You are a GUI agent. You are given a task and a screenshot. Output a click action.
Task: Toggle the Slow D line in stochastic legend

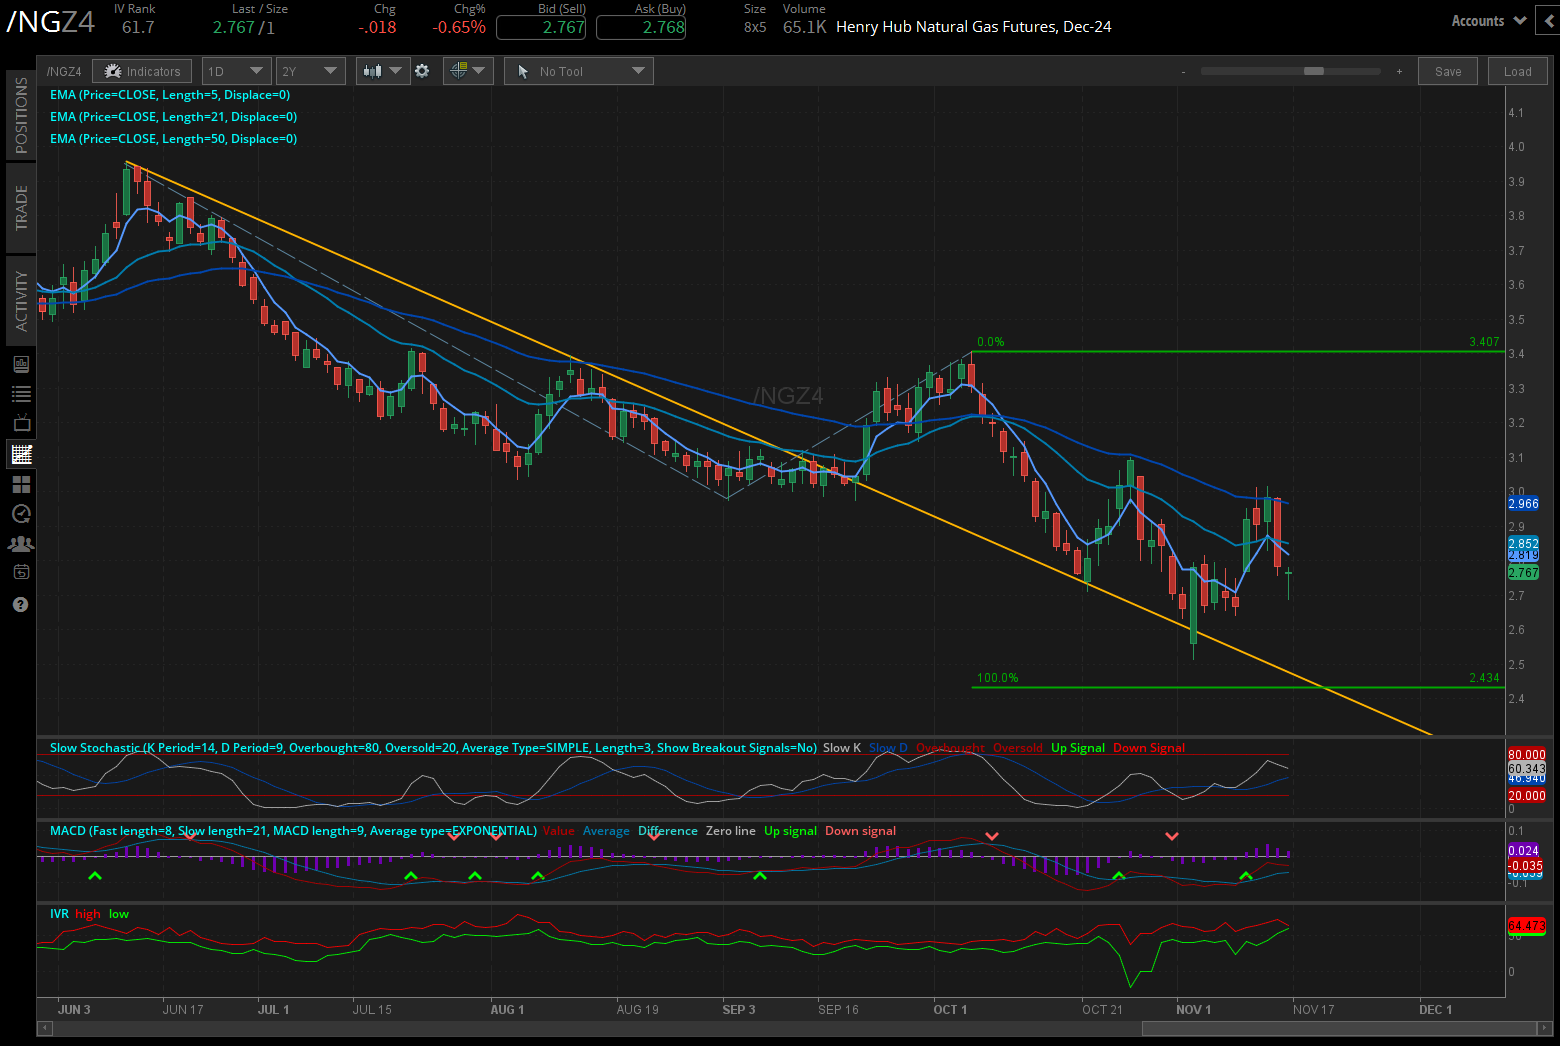pyautogui.click(x=887, y=747)
